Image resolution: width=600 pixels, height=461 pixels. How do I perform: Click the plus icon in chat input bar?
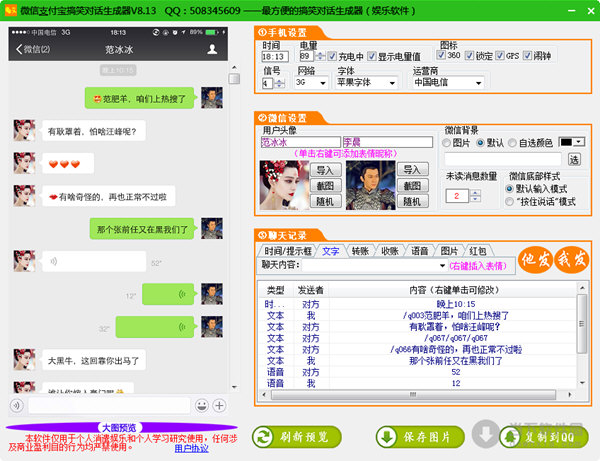pos(220,405)
